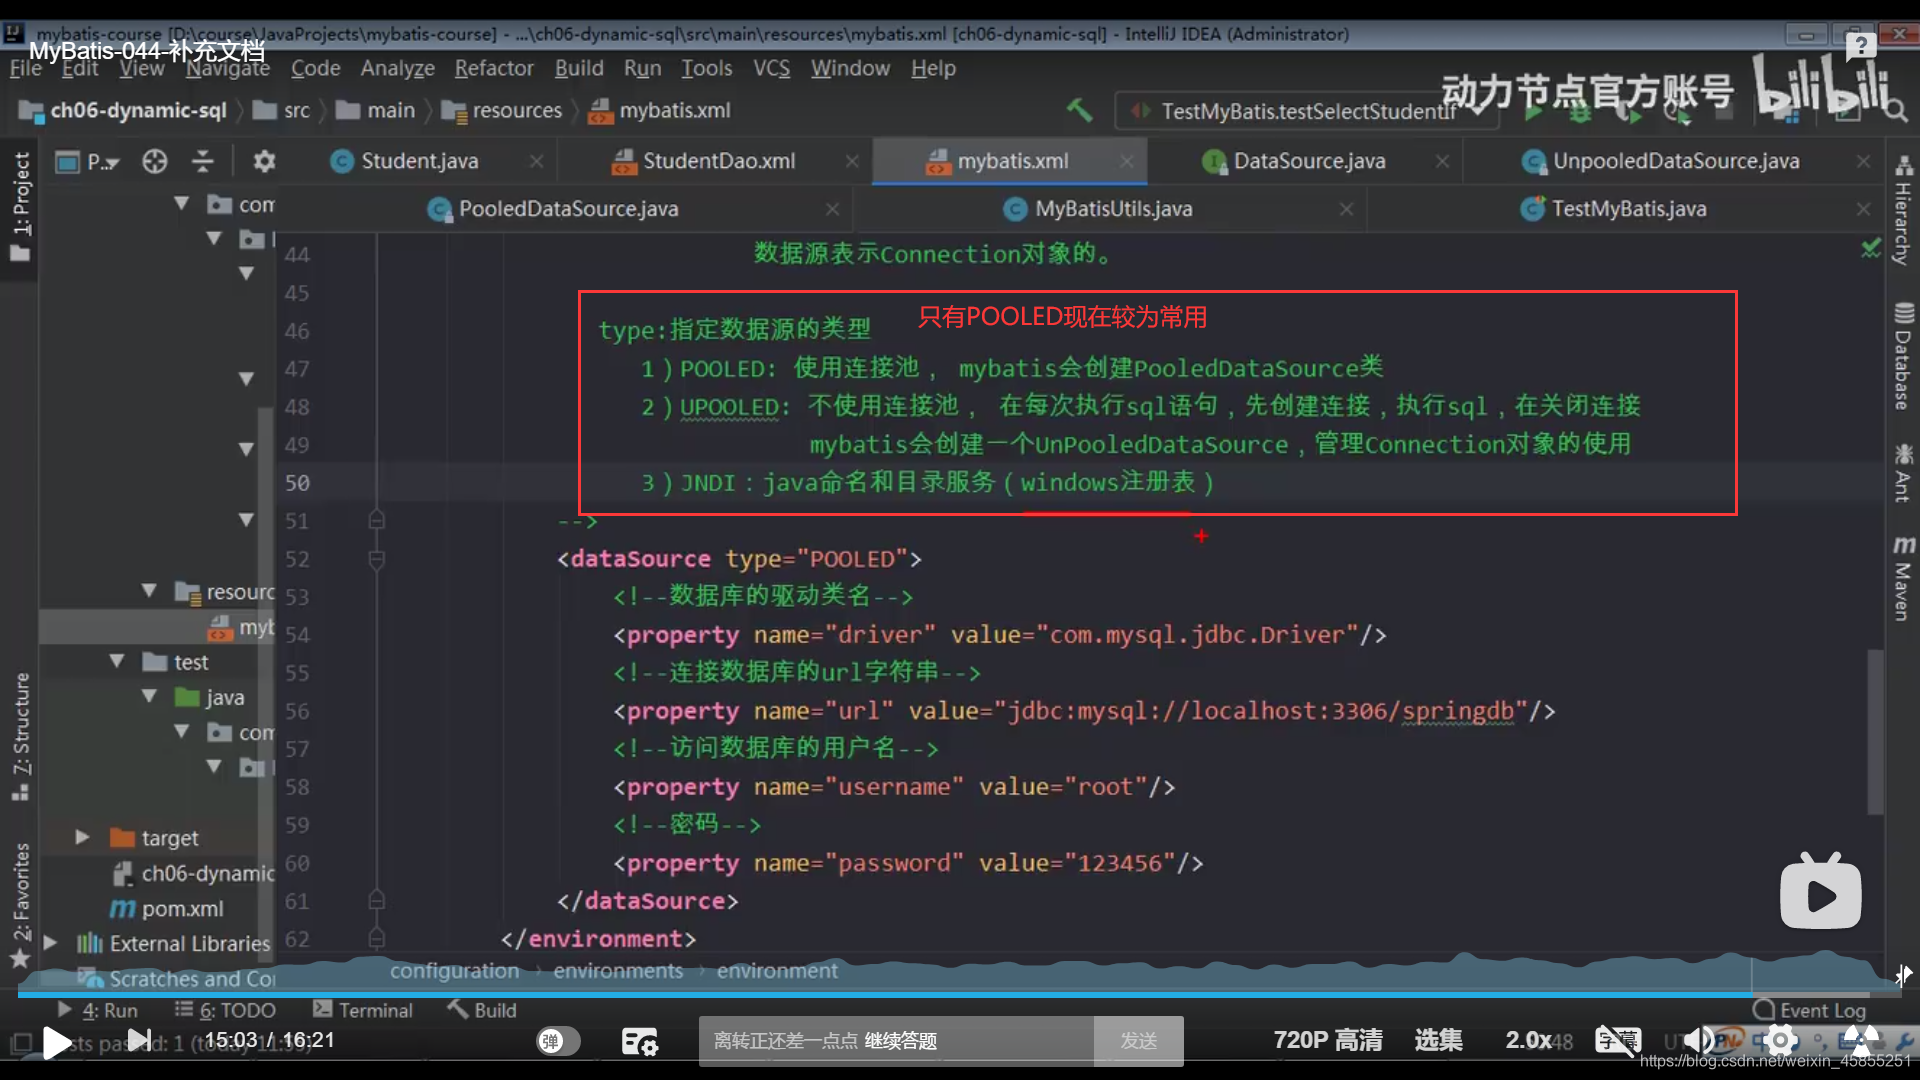Expand External Libraries node

51,942
